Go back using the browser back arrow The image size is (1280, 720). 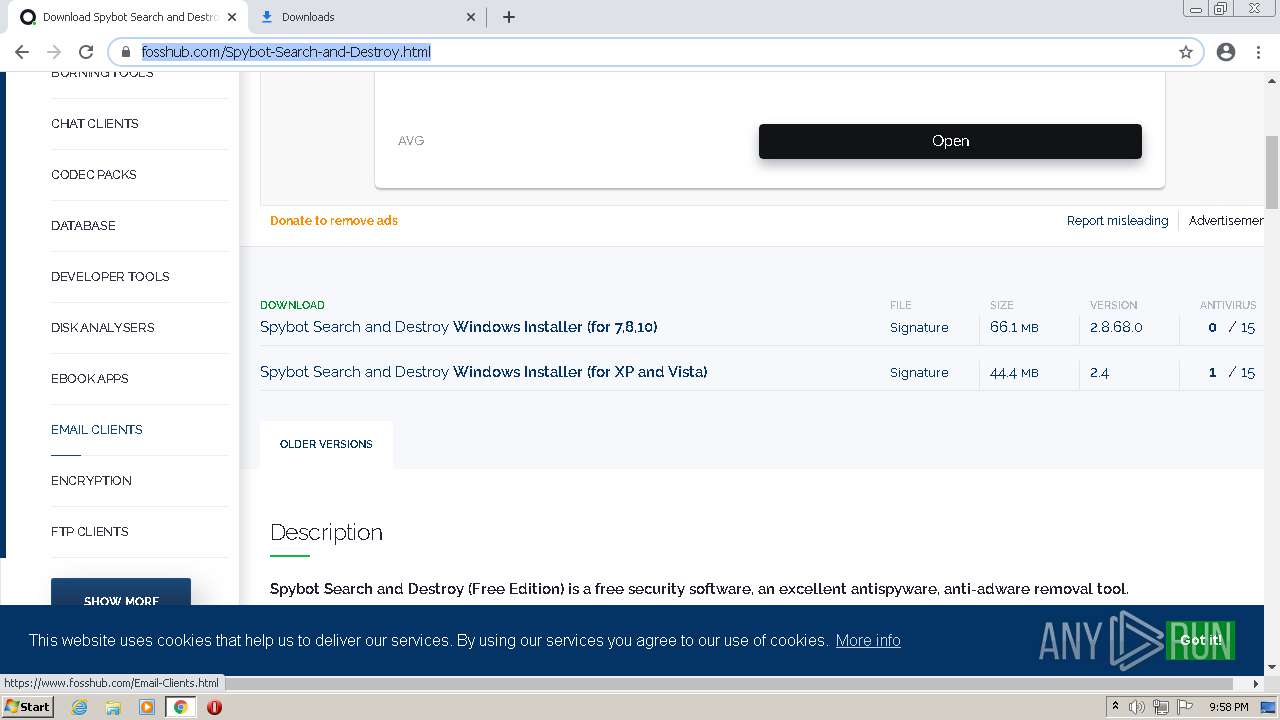pos(22,52)
